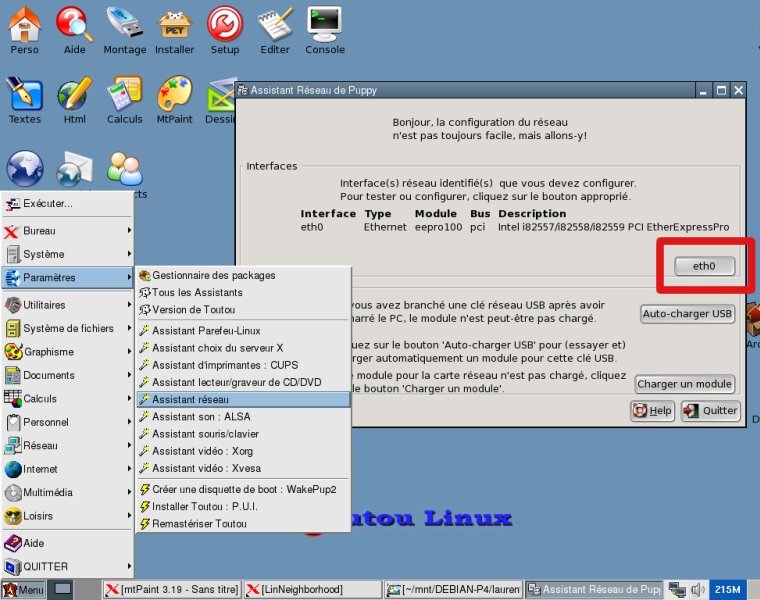Viewport: 760px width, 600px height.
Task: Click the Menu start button
Action: 24,590
